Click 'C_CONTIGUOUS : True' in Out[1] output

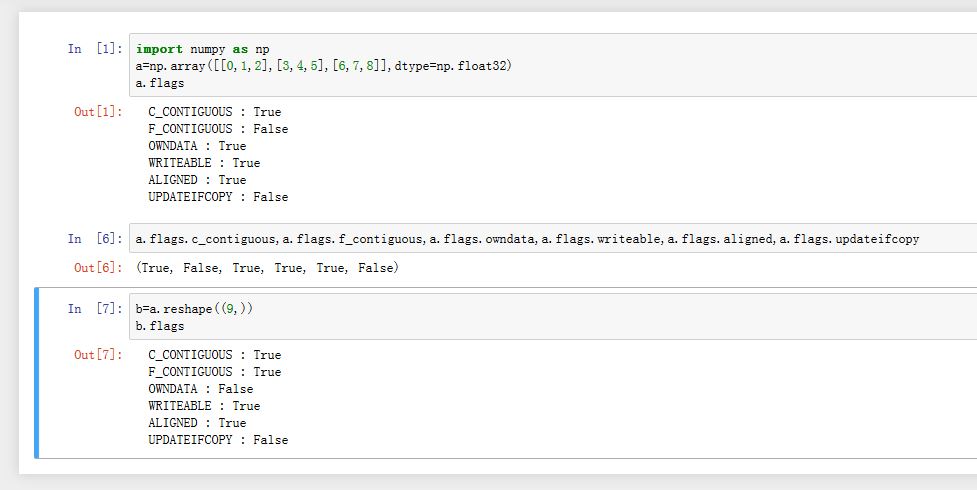pos(214,112)
